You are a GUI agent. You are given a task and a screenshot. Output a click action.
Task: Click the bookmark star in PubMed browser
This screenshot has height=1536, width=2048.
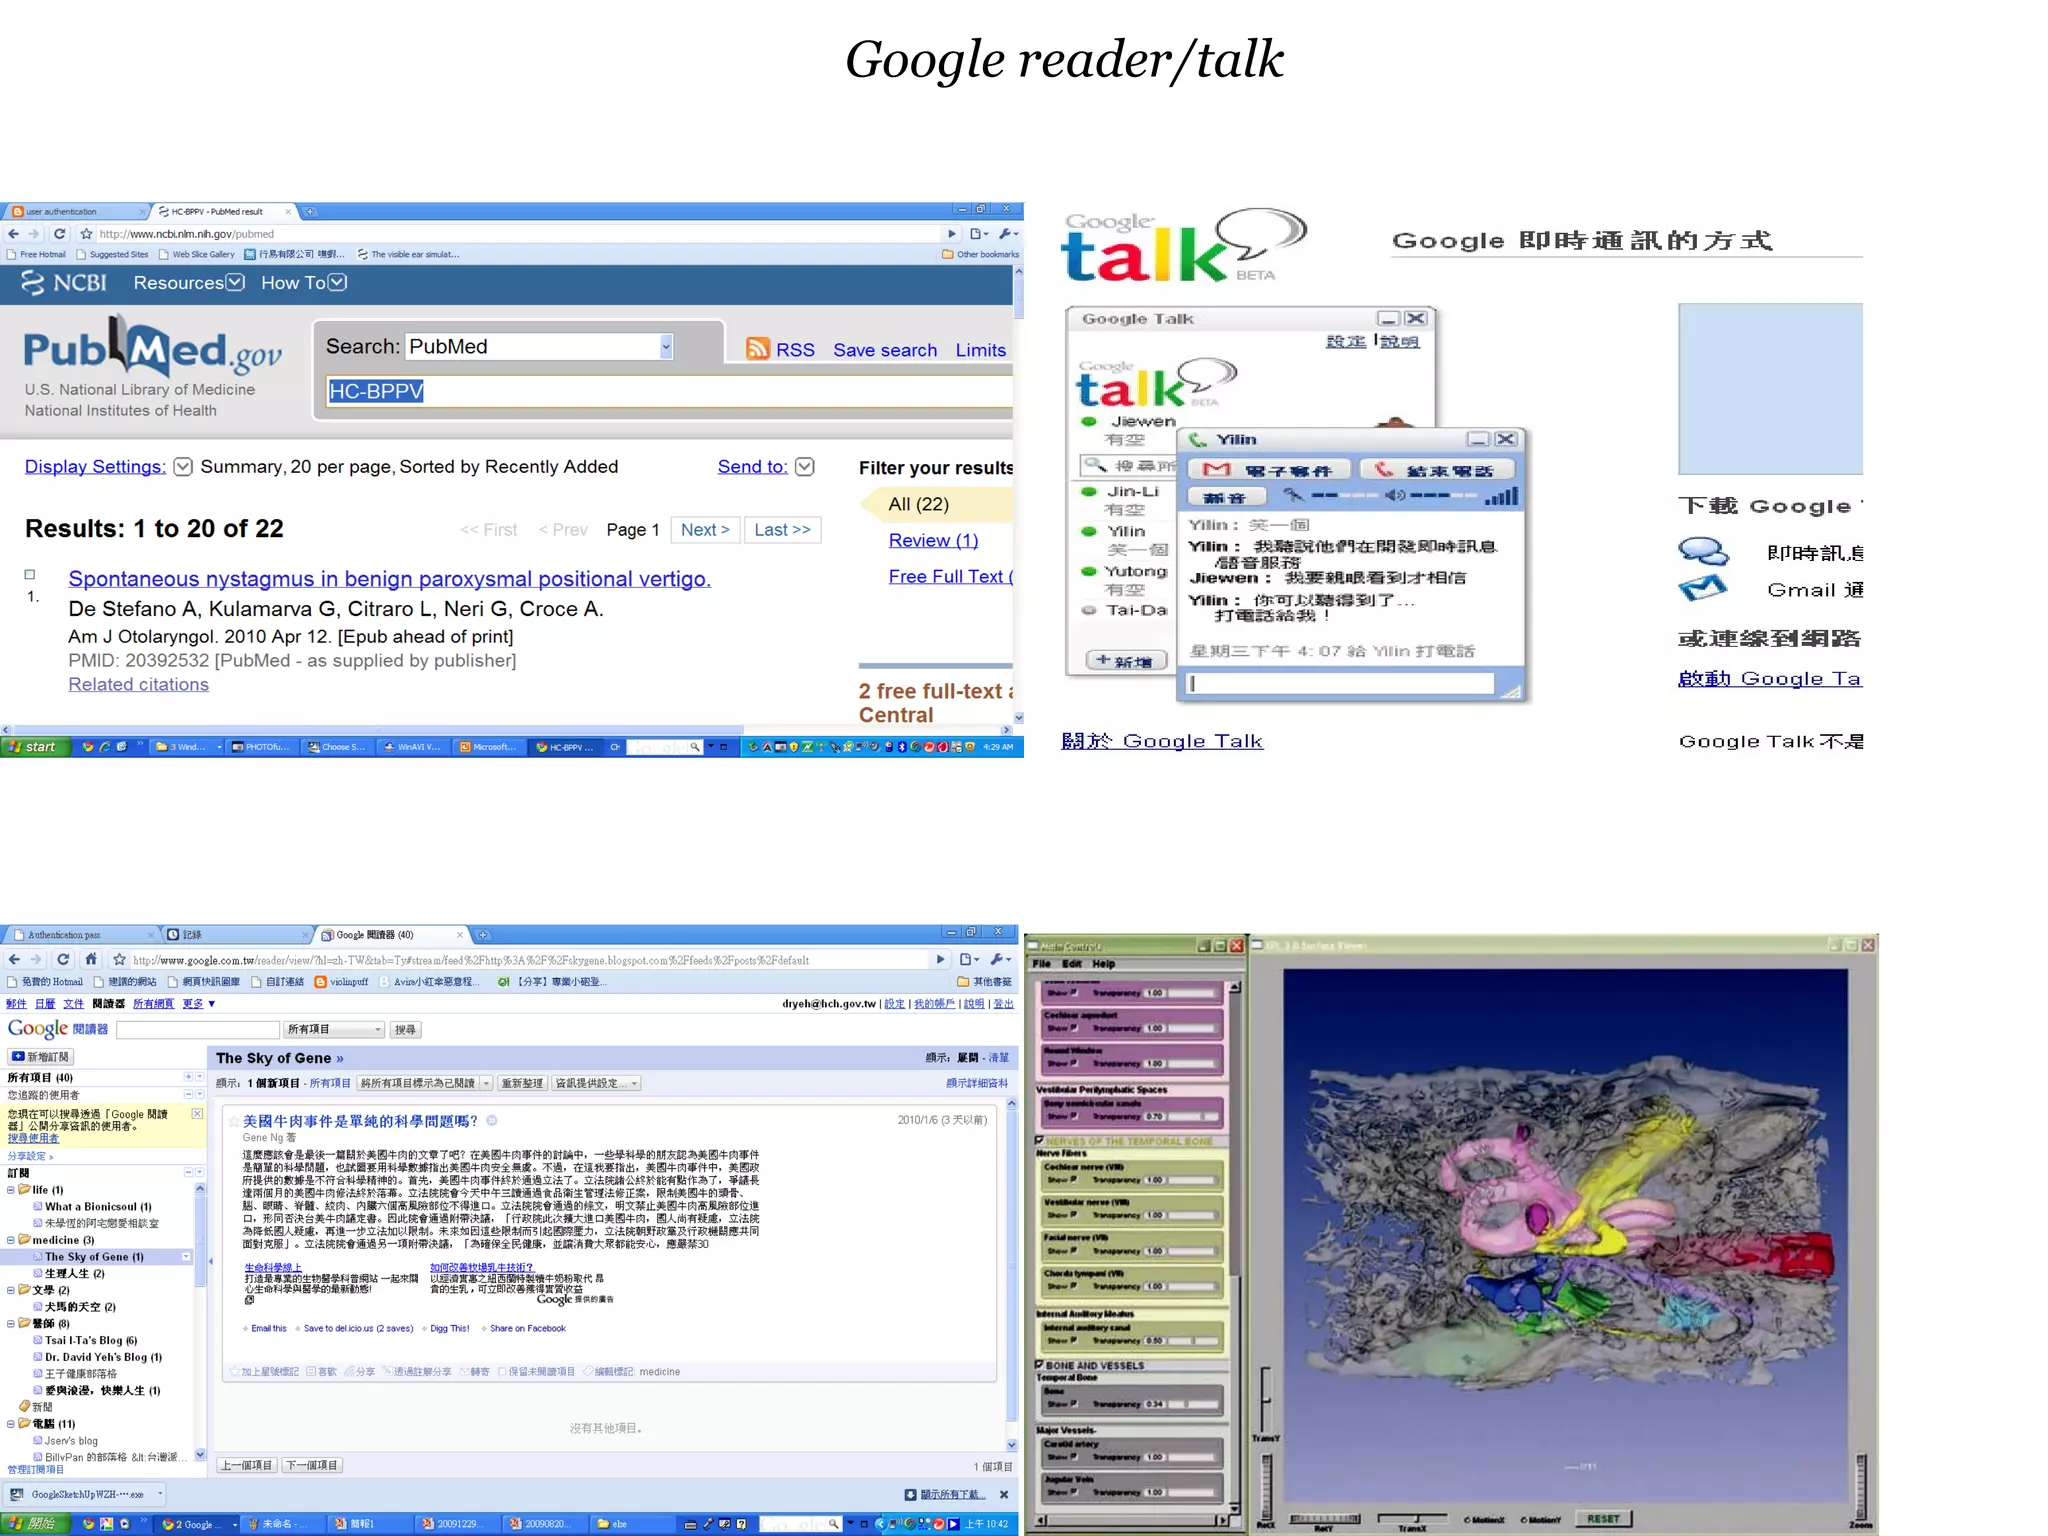point(87,234)
